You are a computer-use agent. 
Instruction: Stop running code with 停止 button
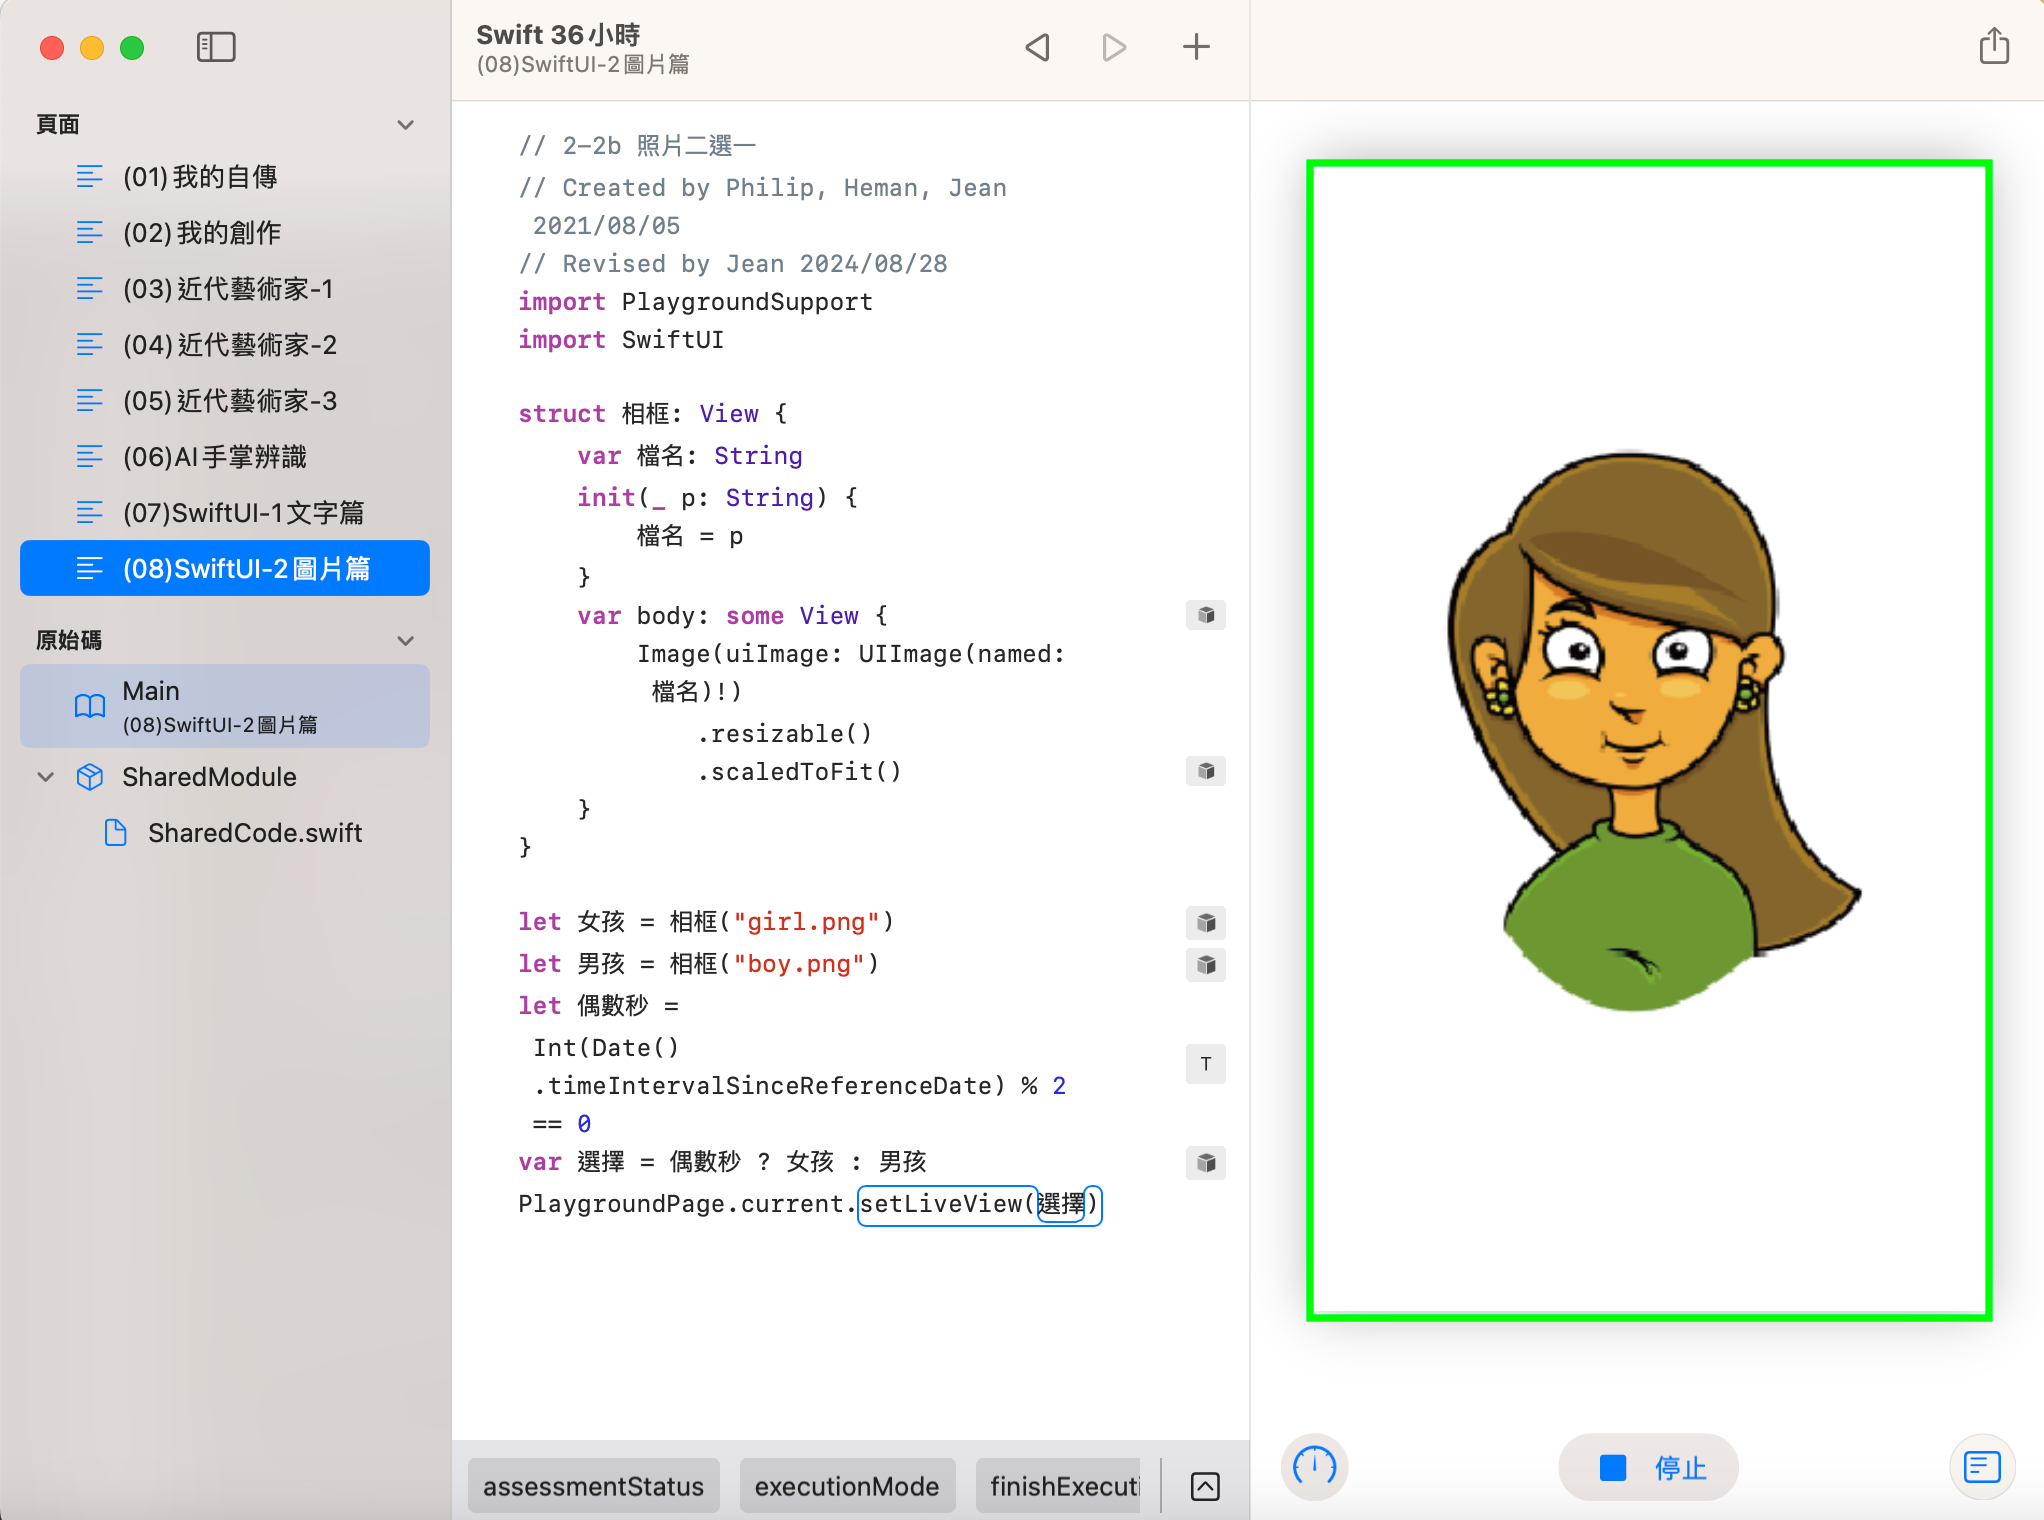pos(1649,1467)
